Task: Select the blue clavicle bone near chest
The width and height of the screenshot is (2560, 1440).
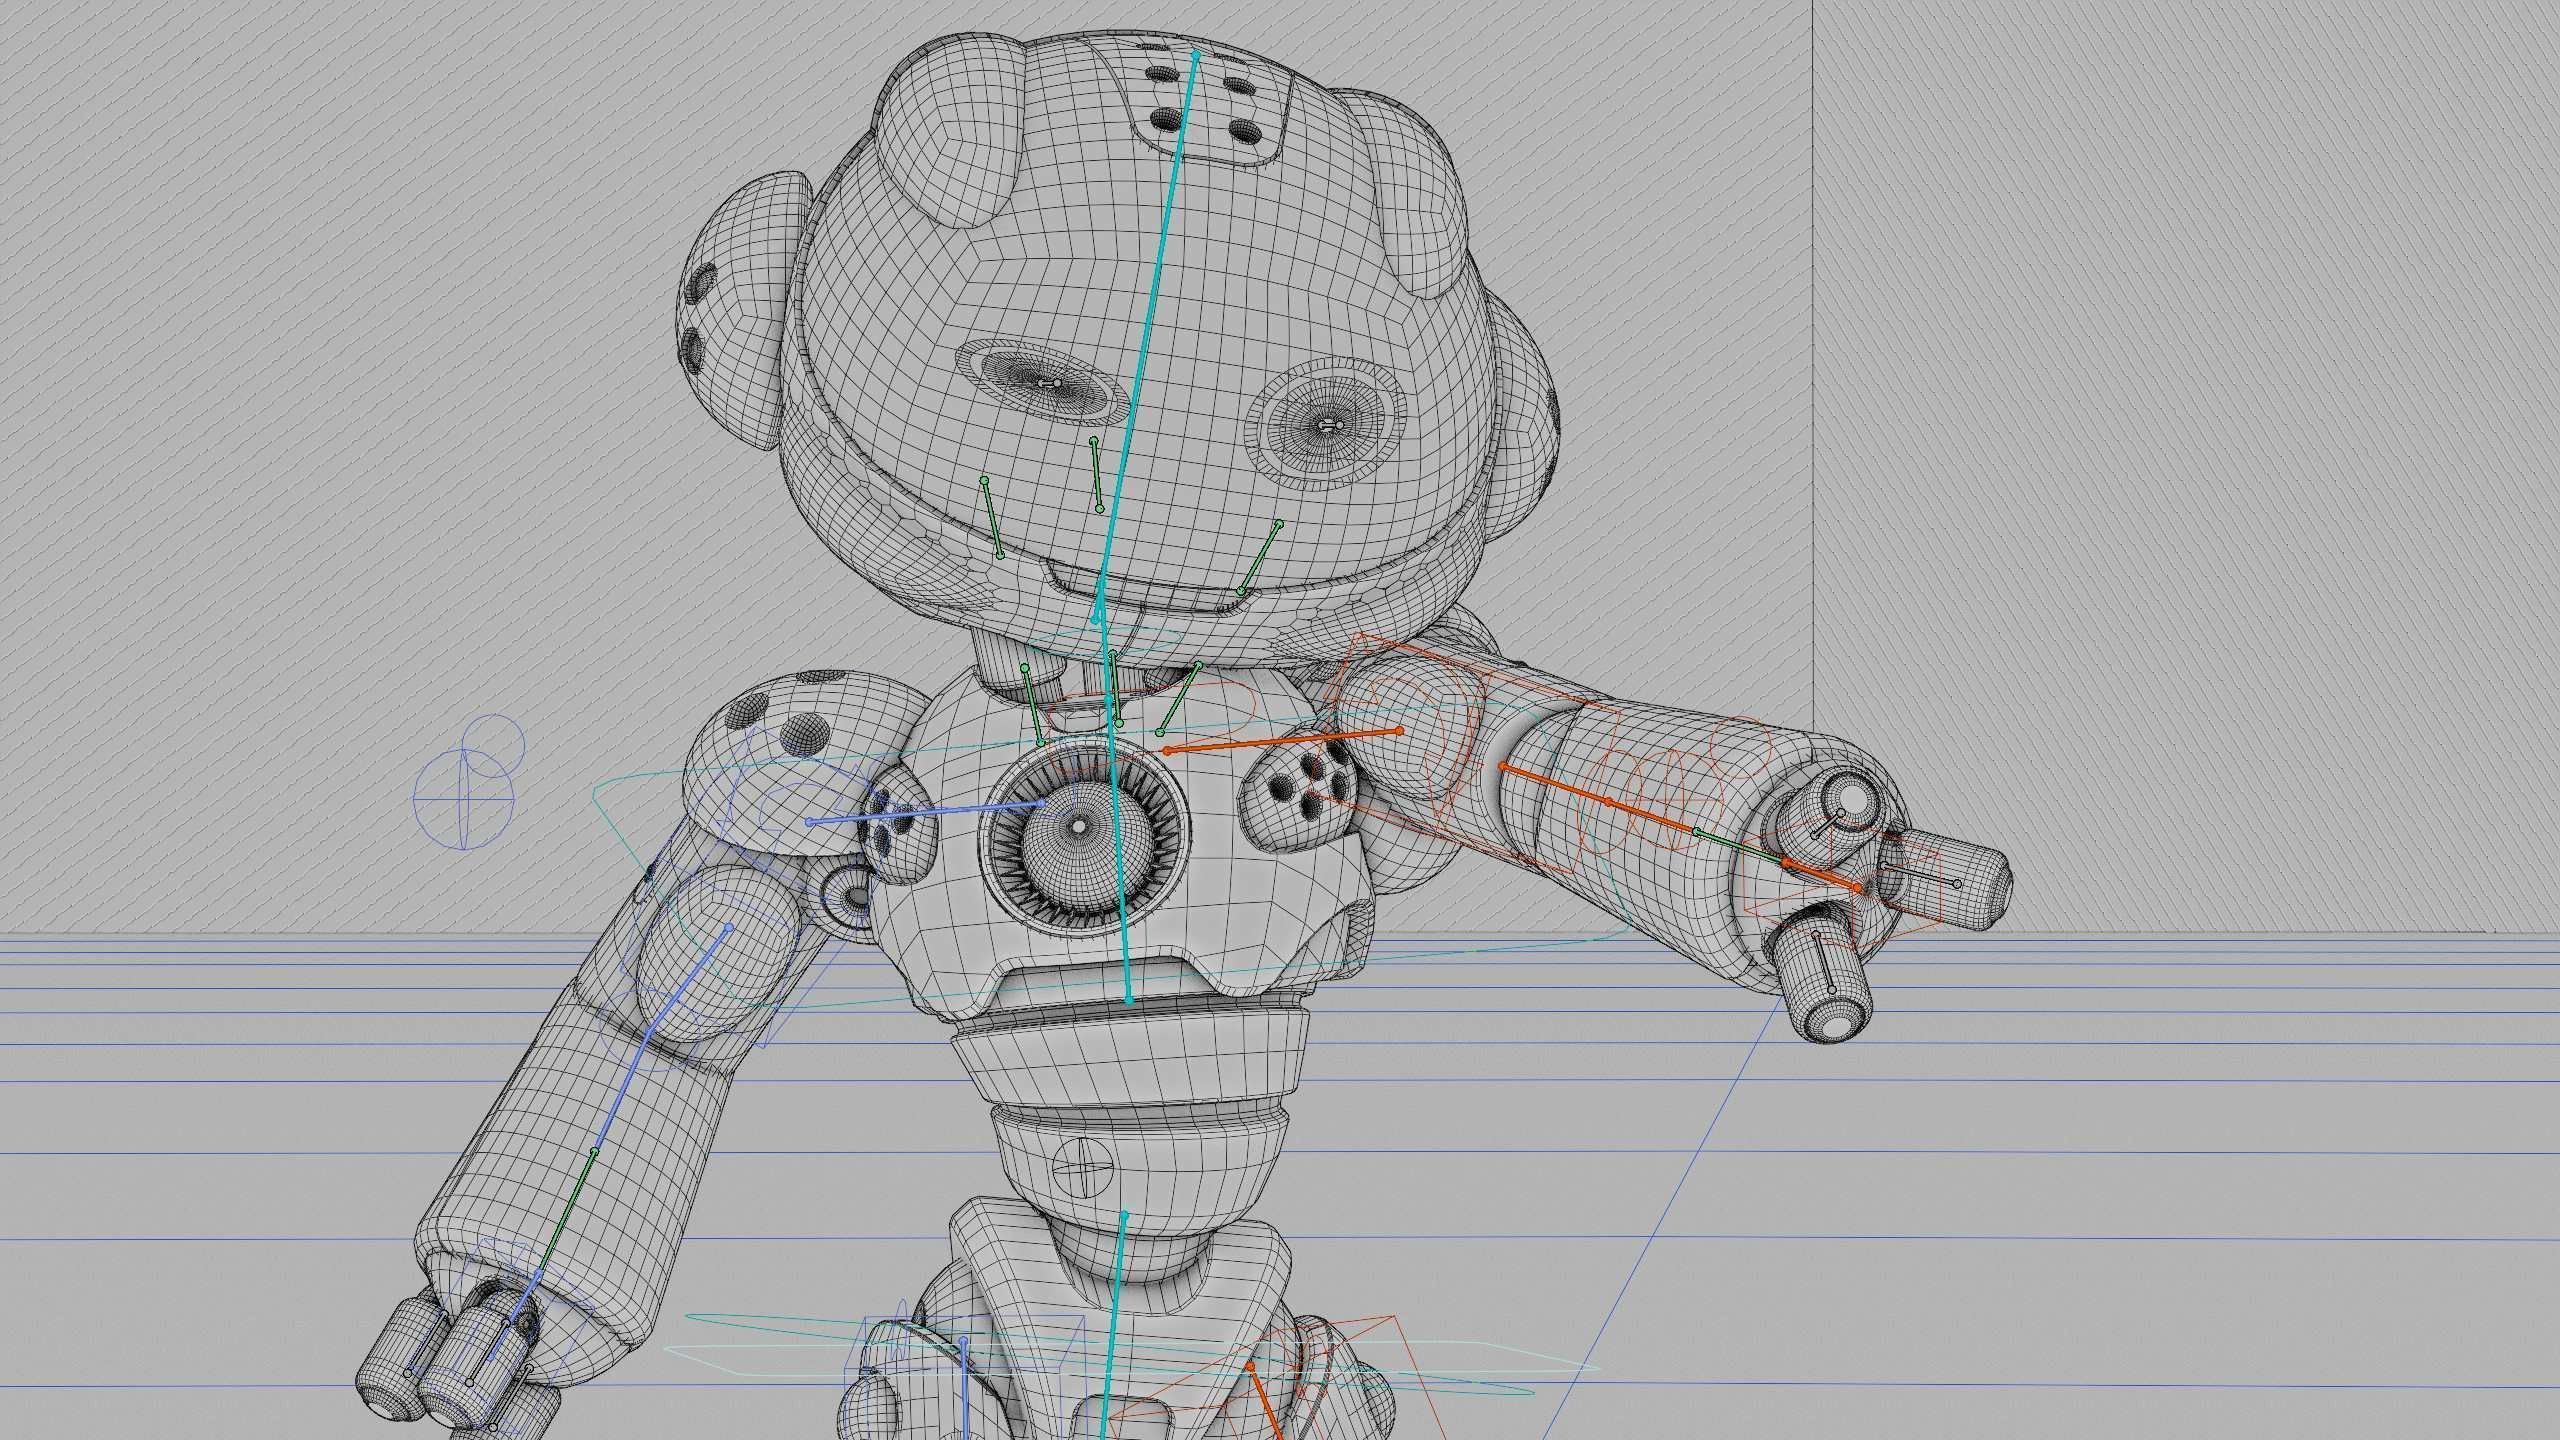Action: pos(926,812)
